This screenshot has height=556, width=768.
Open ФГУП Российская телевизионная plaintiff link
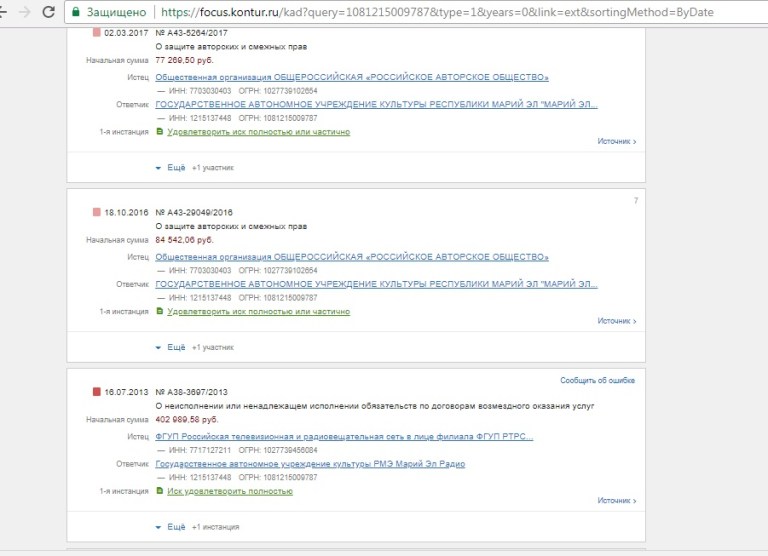click(x=344, y=436)
